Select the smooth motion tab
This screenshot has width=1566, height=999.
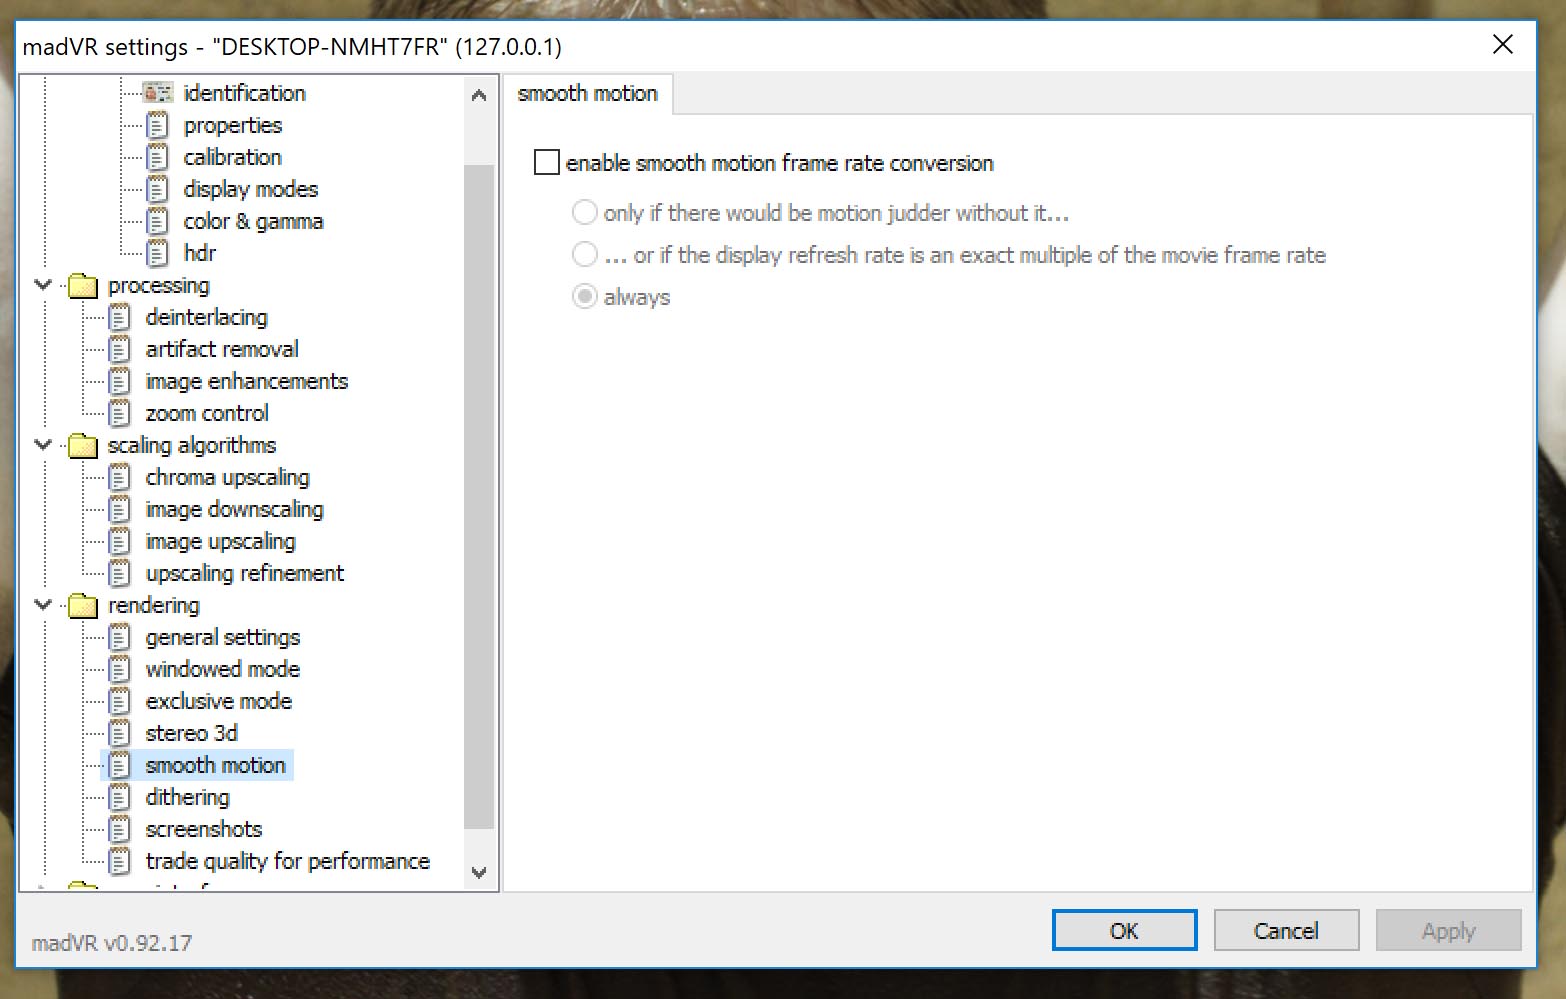tap(588, 94)
